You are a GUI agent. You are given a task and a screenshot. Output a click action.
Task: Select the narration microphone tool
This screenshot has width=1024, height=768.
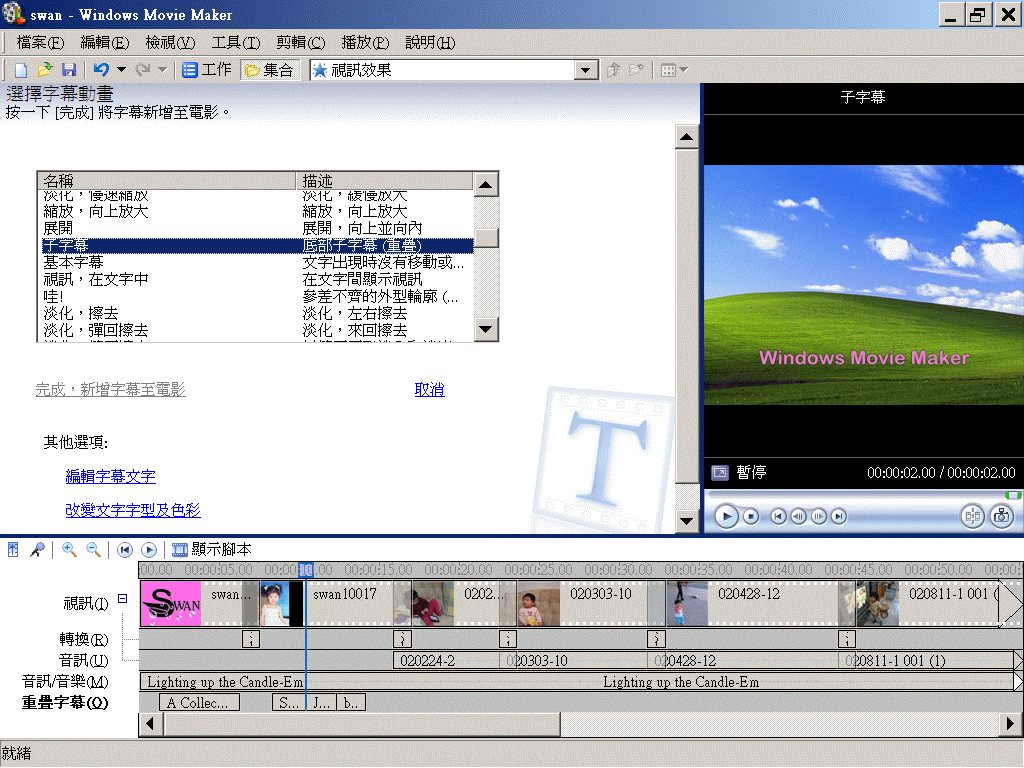pyautogui.click(x=37, y=549)
